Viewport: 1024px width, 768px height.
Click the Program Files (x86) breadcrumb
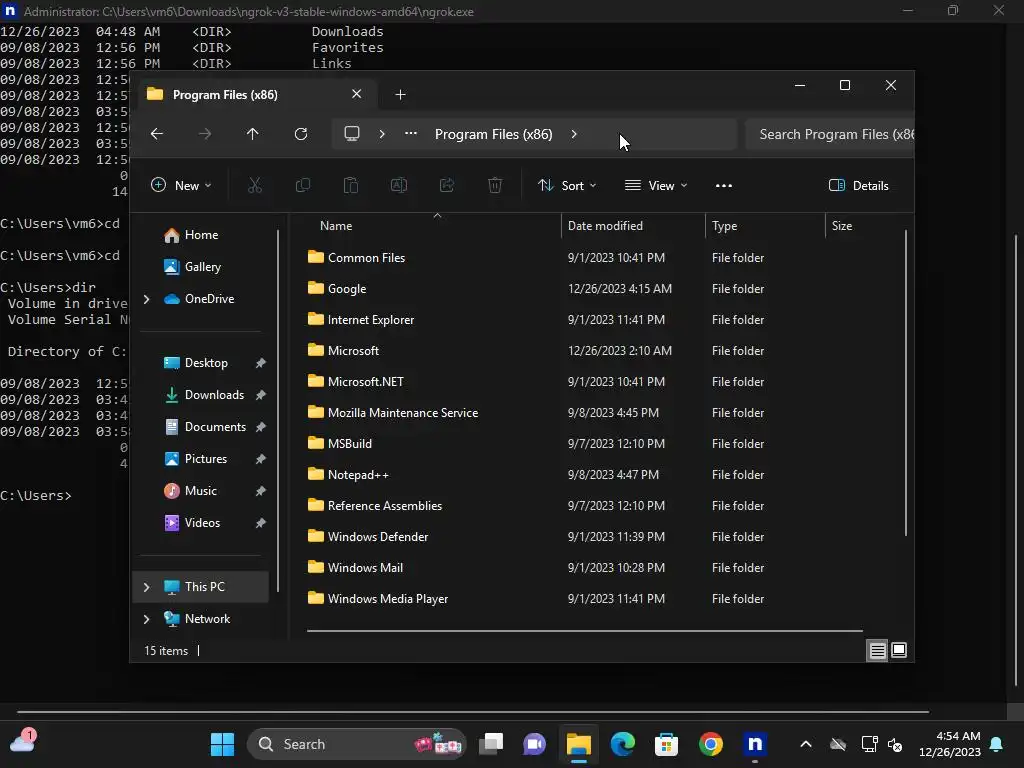494,134
